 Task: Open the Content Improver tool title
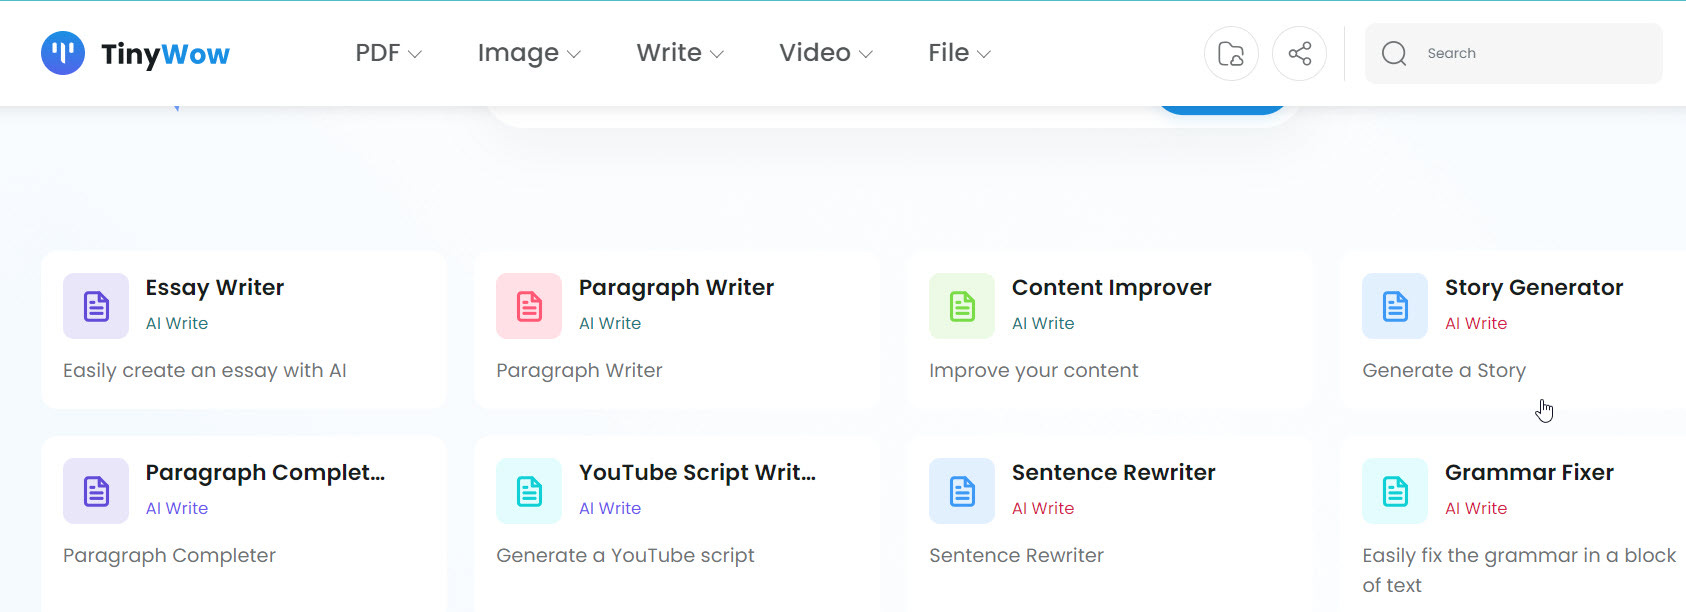[1111, 288]
